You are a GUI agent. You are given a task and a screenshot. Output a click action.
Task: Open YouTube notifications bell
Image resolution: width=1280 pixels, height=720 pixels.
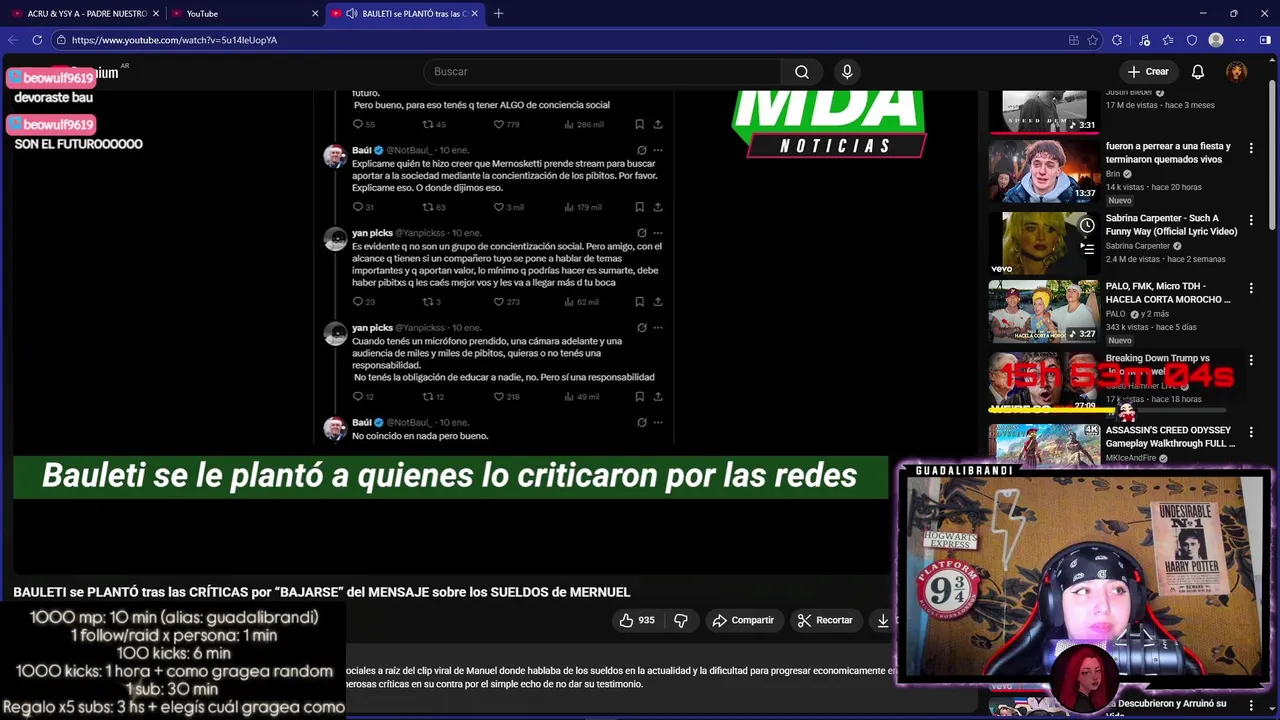pyautogui.click(x=1198, y=72)
